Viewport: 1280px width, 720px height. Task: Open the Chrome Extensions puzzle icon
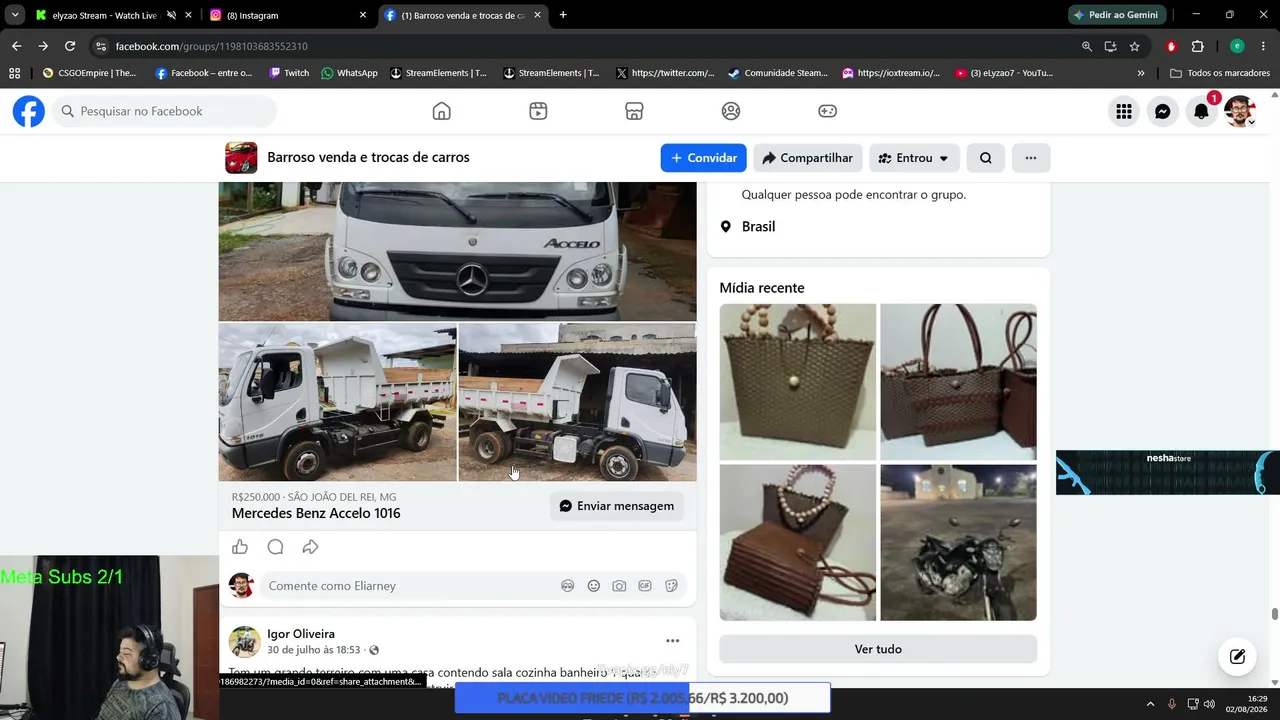(x=1198, y=46)
